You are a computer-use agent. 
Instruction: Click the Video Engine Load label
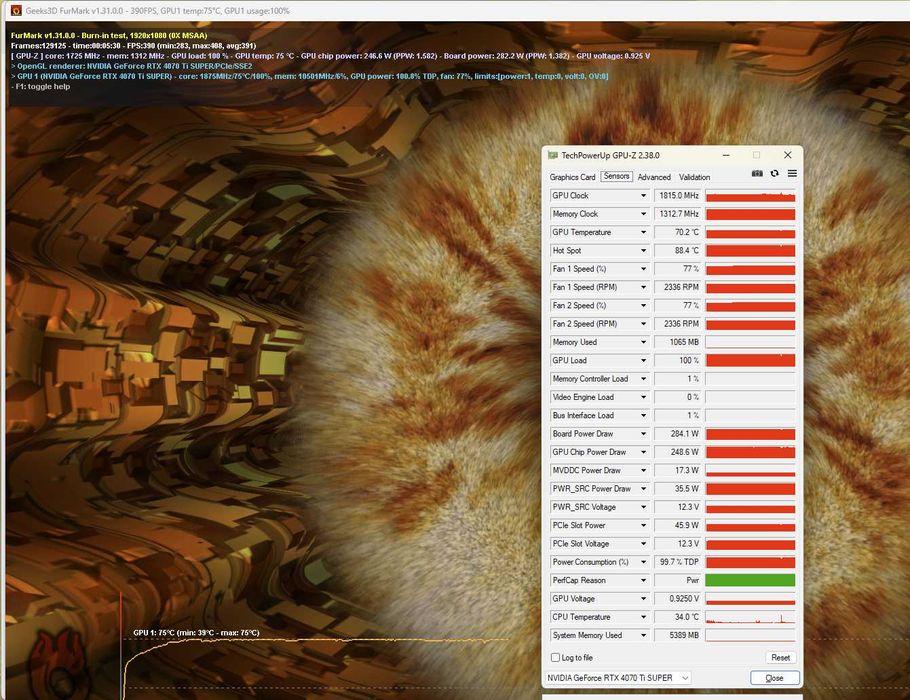[x=583, y=397]
